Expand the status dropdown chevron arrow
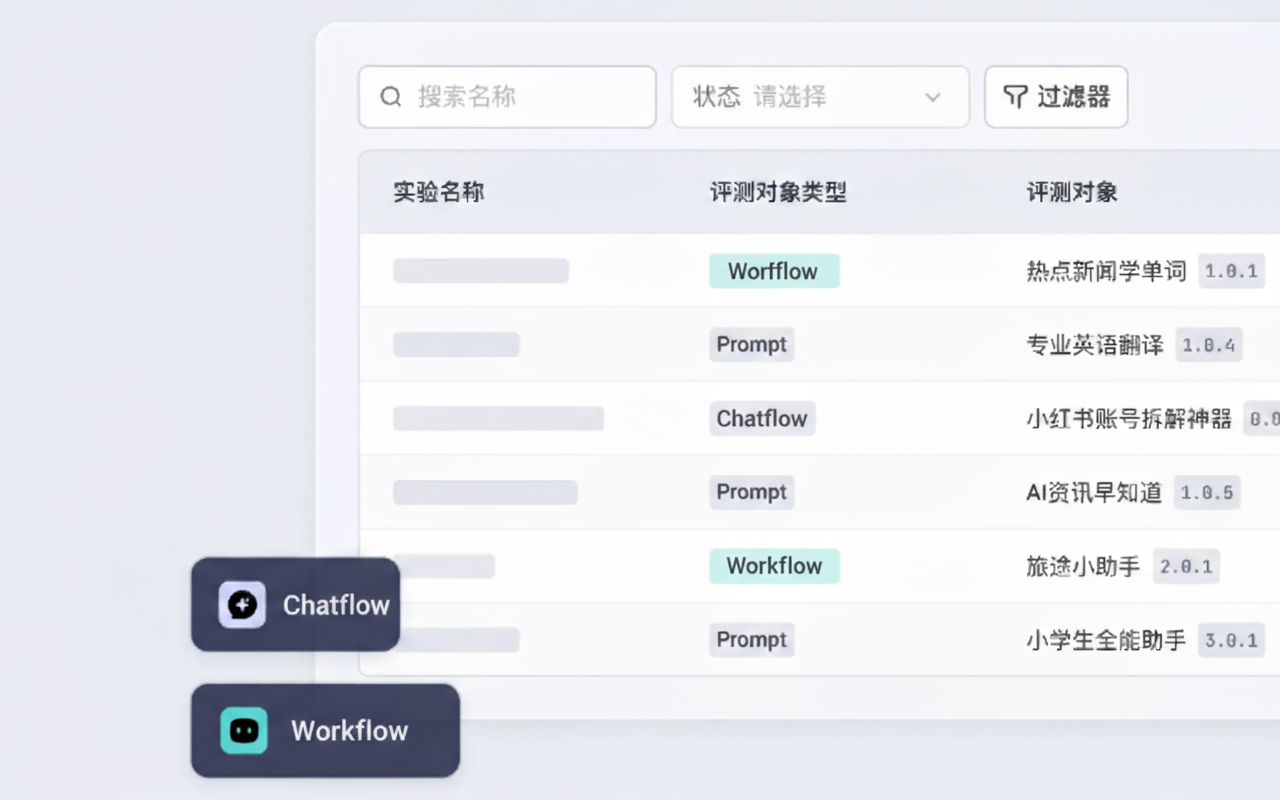Viewport: 1280px width, 800px height. click(x=932, y=97)
